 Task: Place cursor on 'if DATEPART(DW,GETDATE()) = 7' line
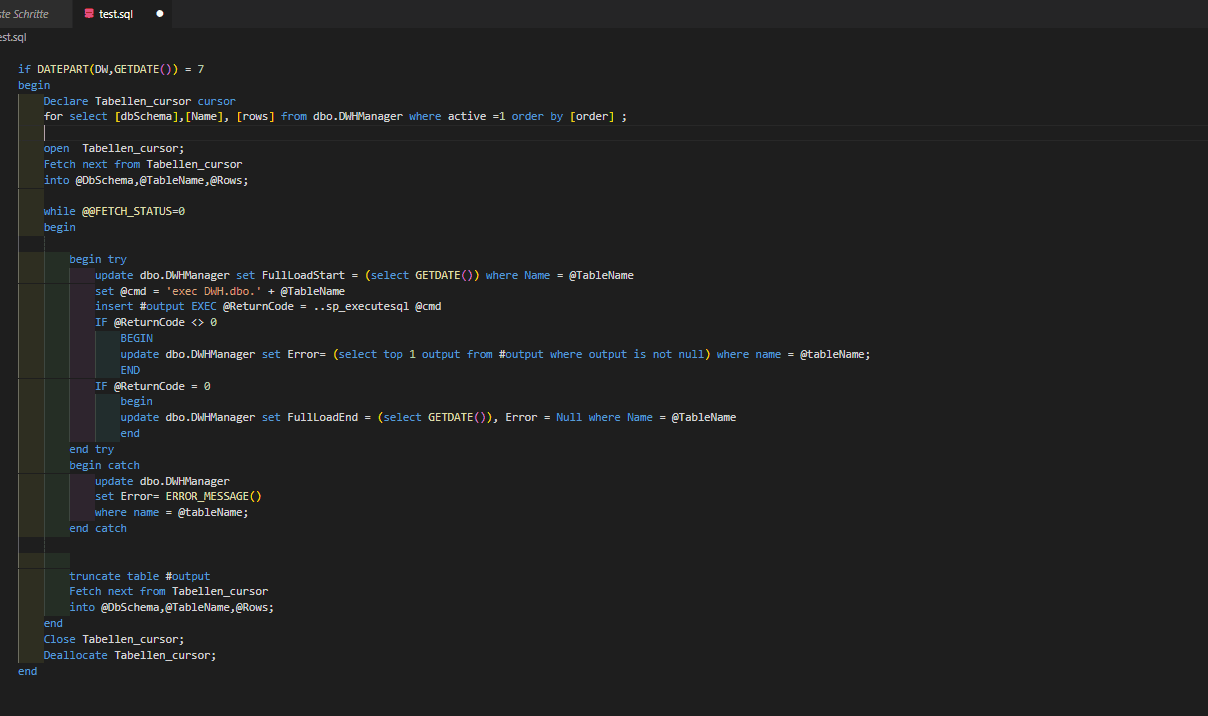[x=111, y=69]
